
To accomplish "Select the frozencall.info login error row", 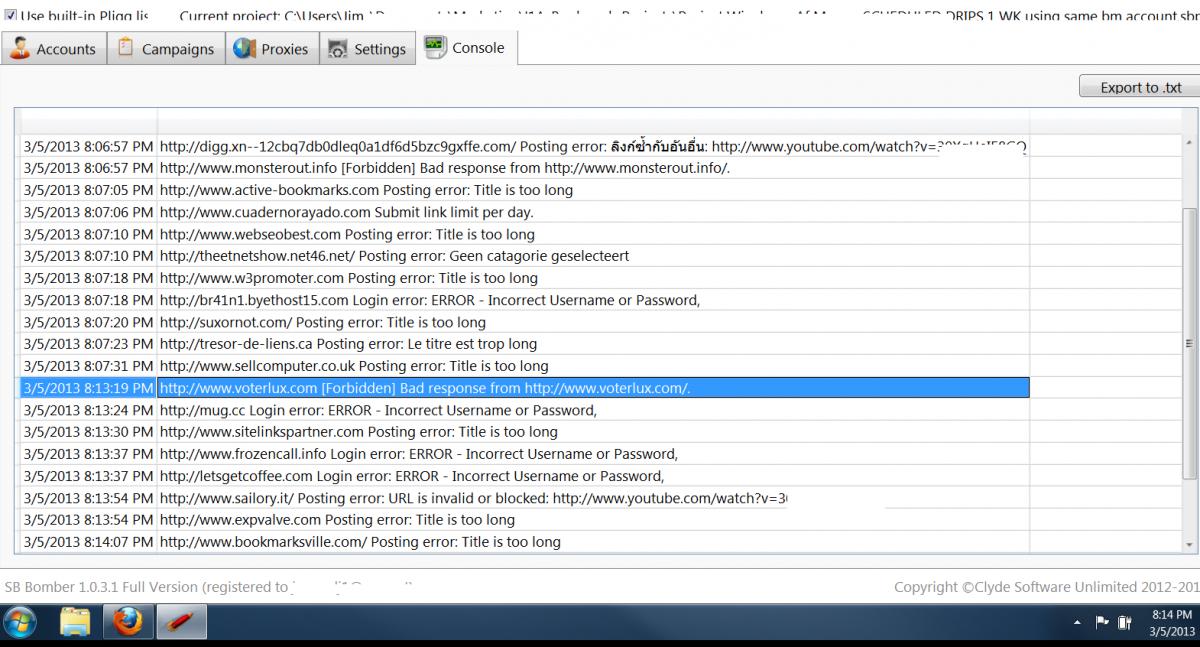I will tap(525, 454).
